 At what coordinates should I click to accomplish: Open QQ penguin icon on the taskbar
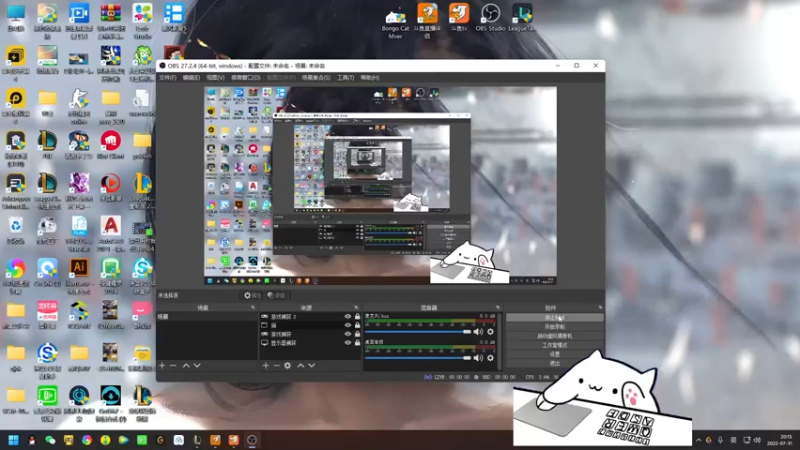coord(32,440)
